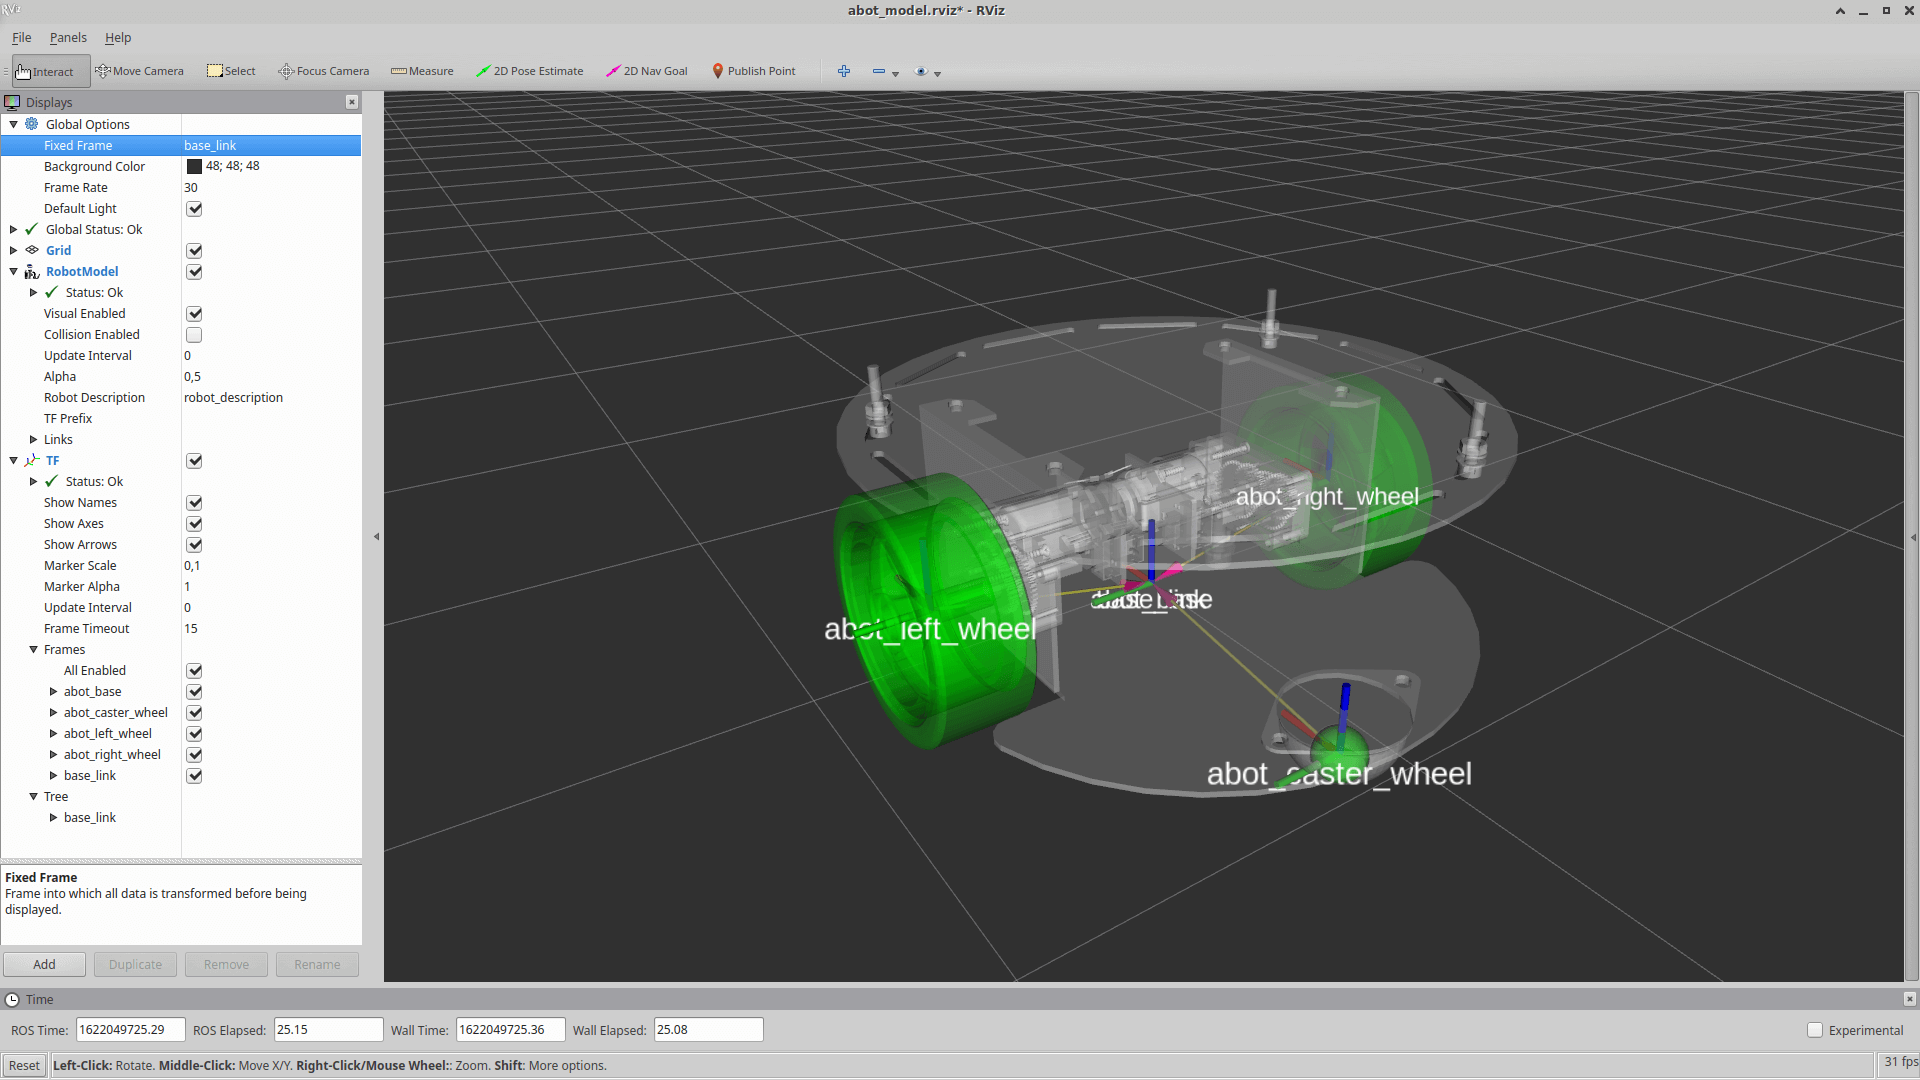The image size is (1920, 1080).
Task: Expand the Frames section under TF
Action: click(x=33, y=649)
